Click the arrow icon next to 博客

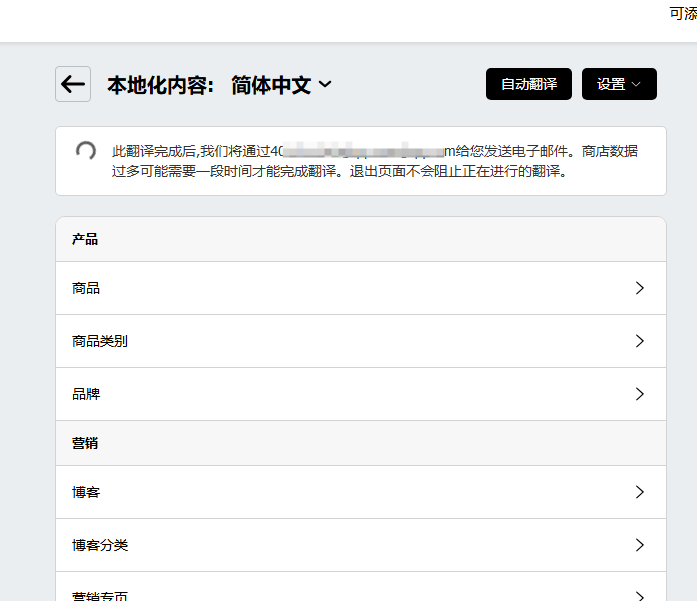pyautogui.click(x=640, y=492)
